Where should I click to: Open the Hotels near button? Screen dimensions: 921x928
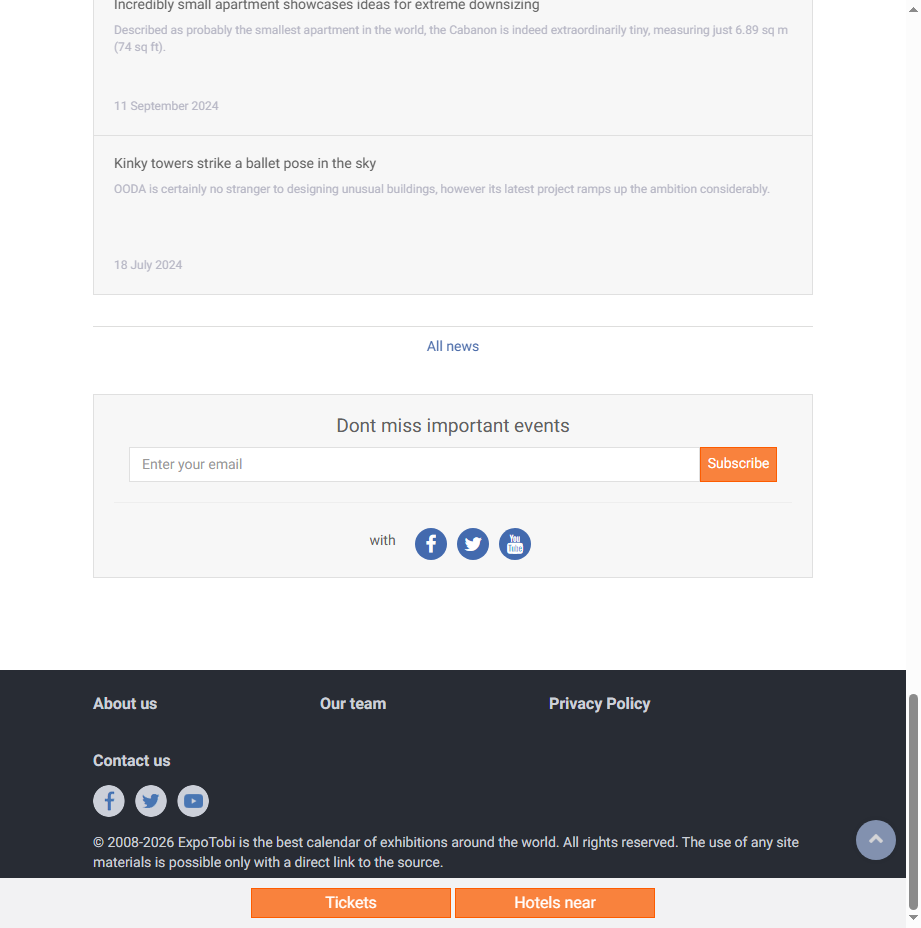(x=555, y=903)
